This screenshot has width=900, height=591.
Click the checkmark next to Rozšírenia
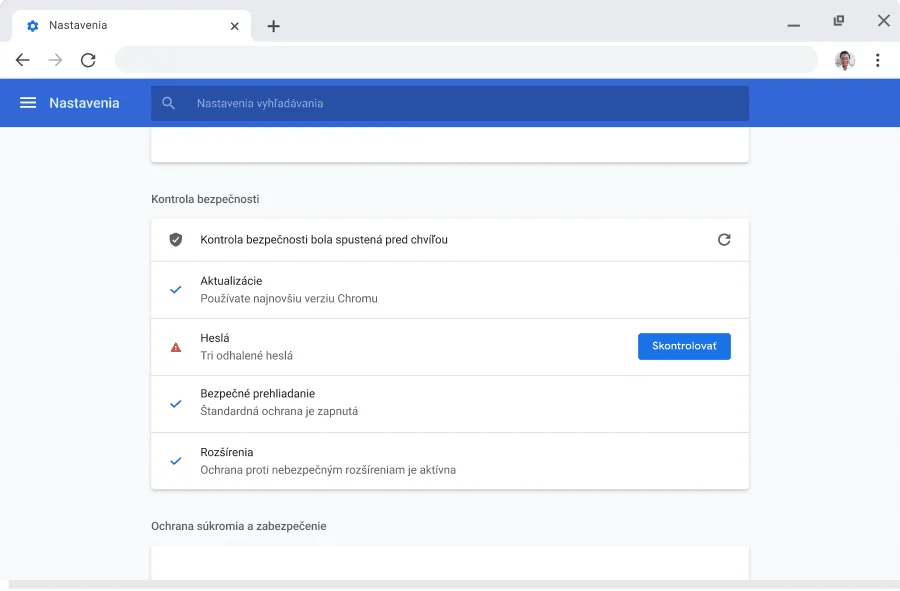coord(176,461)
